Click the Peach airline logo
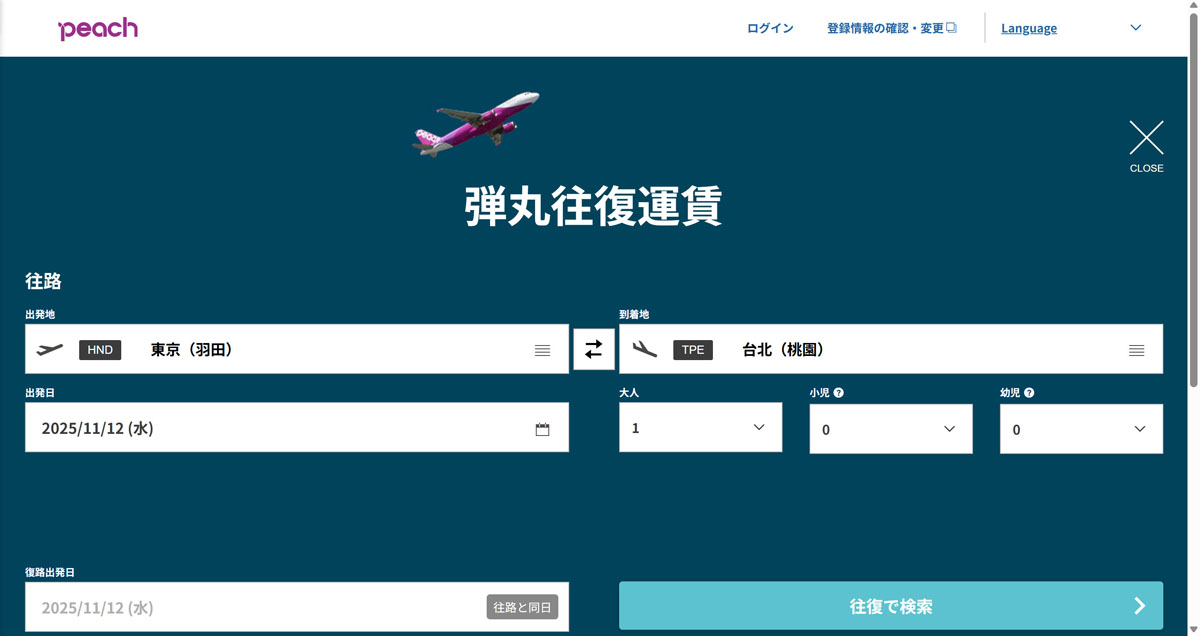This screenshot has width=1200, height=636. pos(98,28)
